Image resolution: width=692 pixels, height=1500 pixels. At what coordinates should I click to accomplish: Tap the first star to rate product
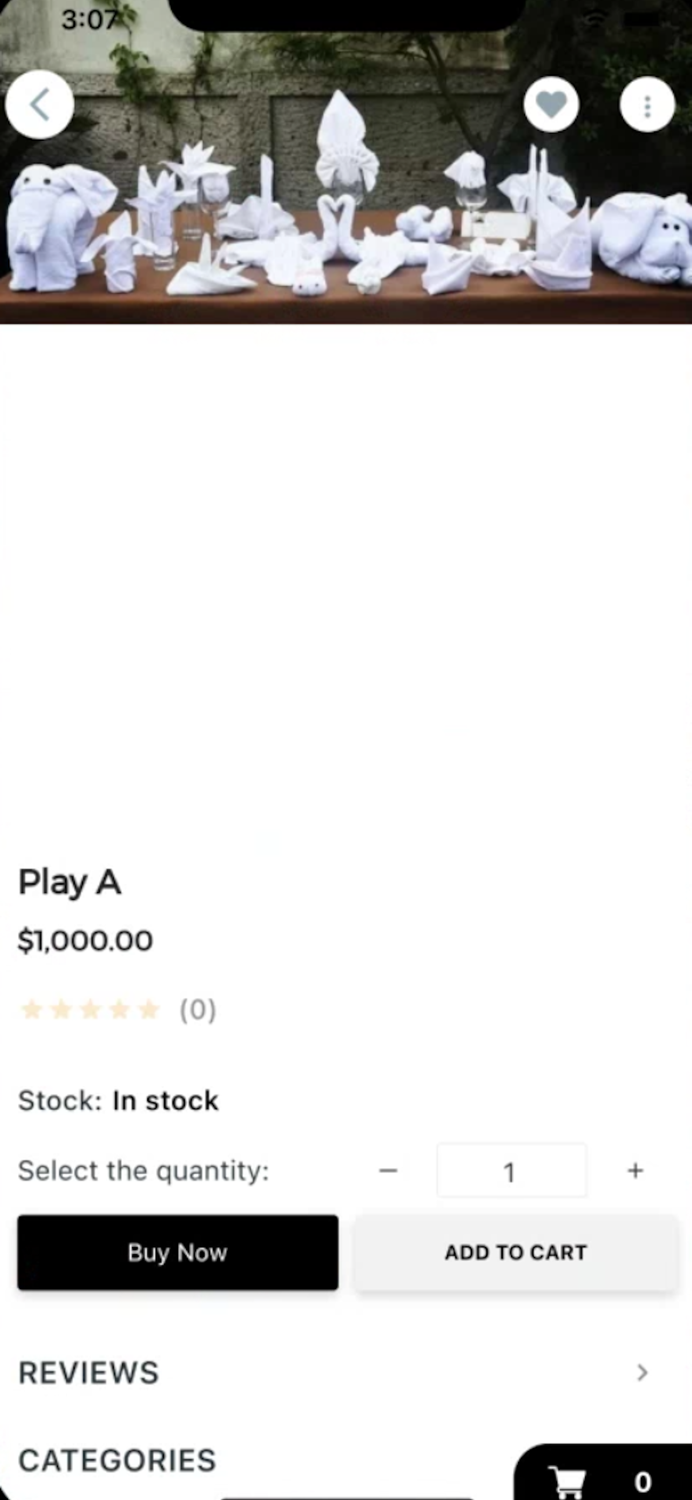click(31, 1010)
